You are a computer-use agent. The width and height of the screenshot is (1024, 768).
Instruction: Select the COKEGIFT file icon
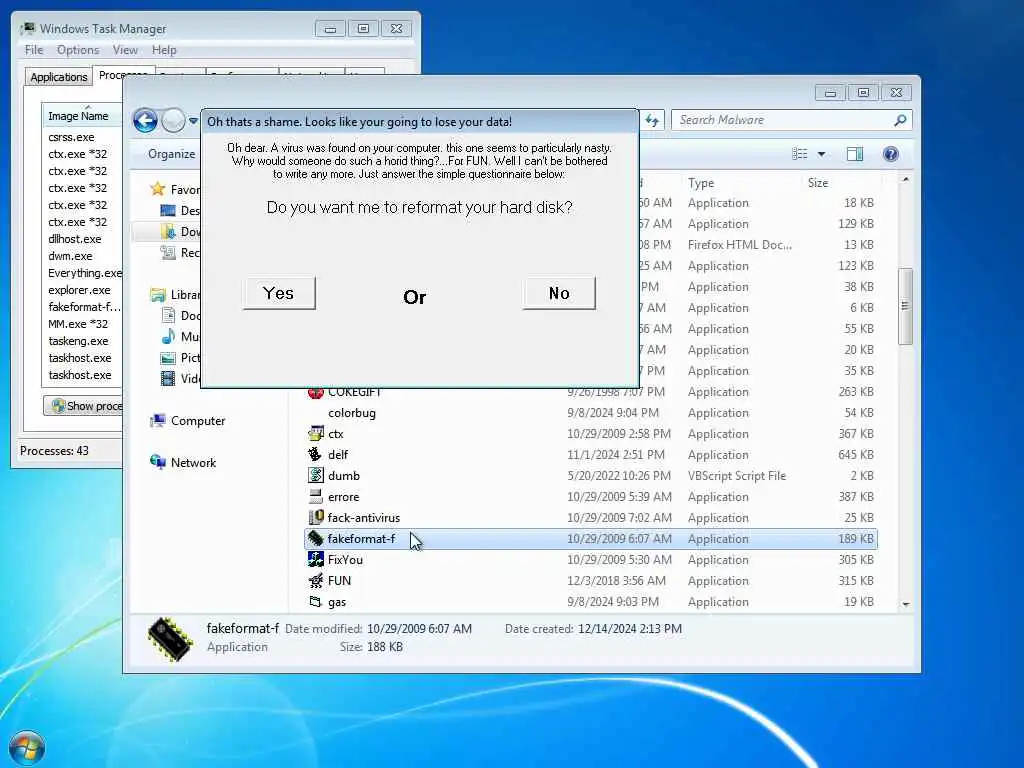coord(316,392)
